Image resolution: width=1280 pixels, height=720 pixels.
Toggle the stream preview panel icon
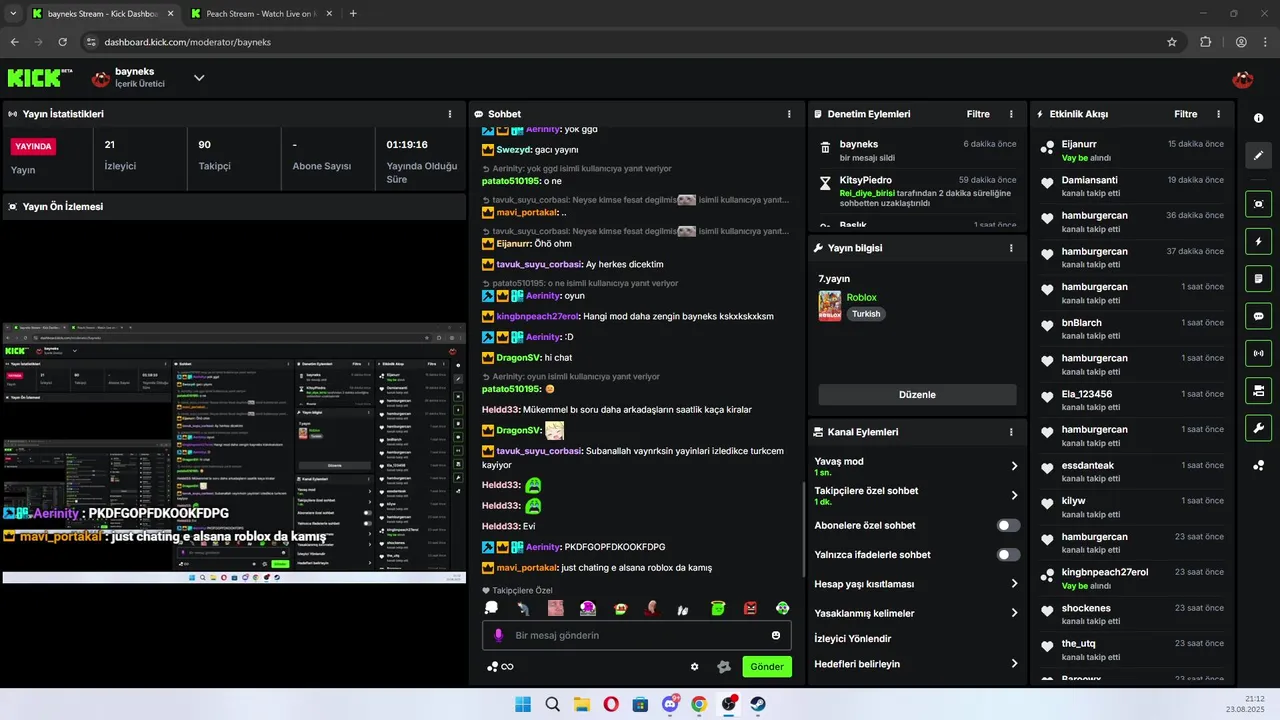(x=1258, y=204)
